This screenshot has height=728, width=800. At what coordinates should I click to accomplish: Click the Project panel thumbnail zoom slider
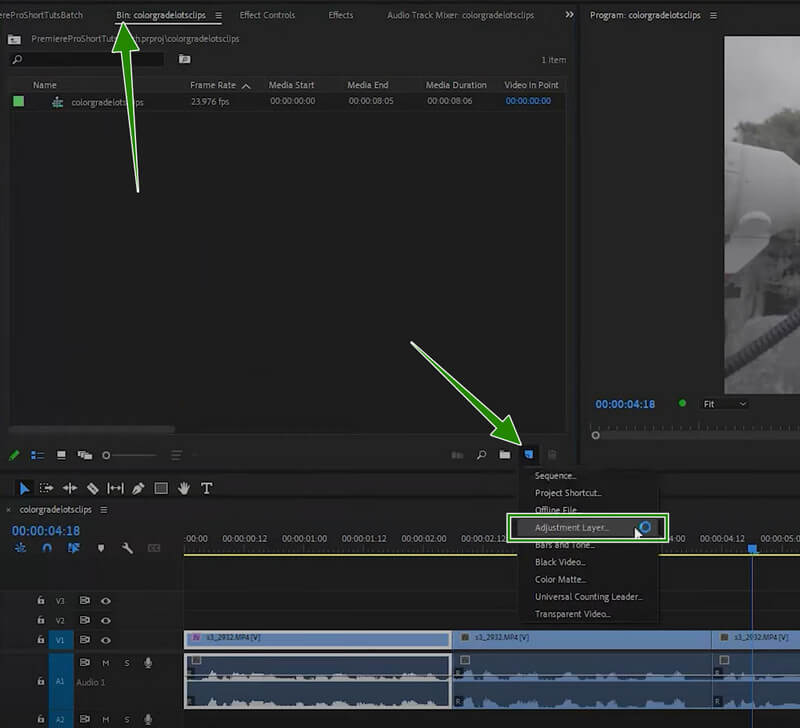coord(107,455)
